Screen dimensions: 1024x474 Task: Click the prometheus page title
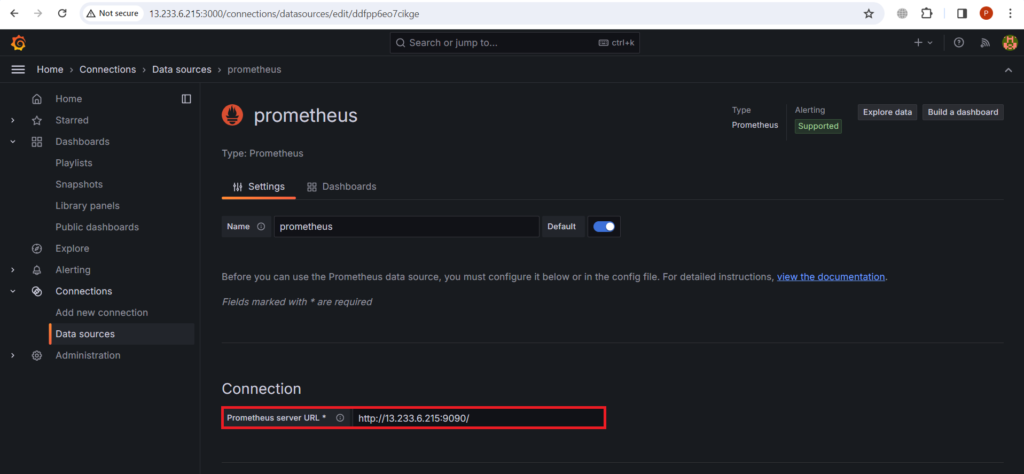pyautogui.click(x=306, y=116)
